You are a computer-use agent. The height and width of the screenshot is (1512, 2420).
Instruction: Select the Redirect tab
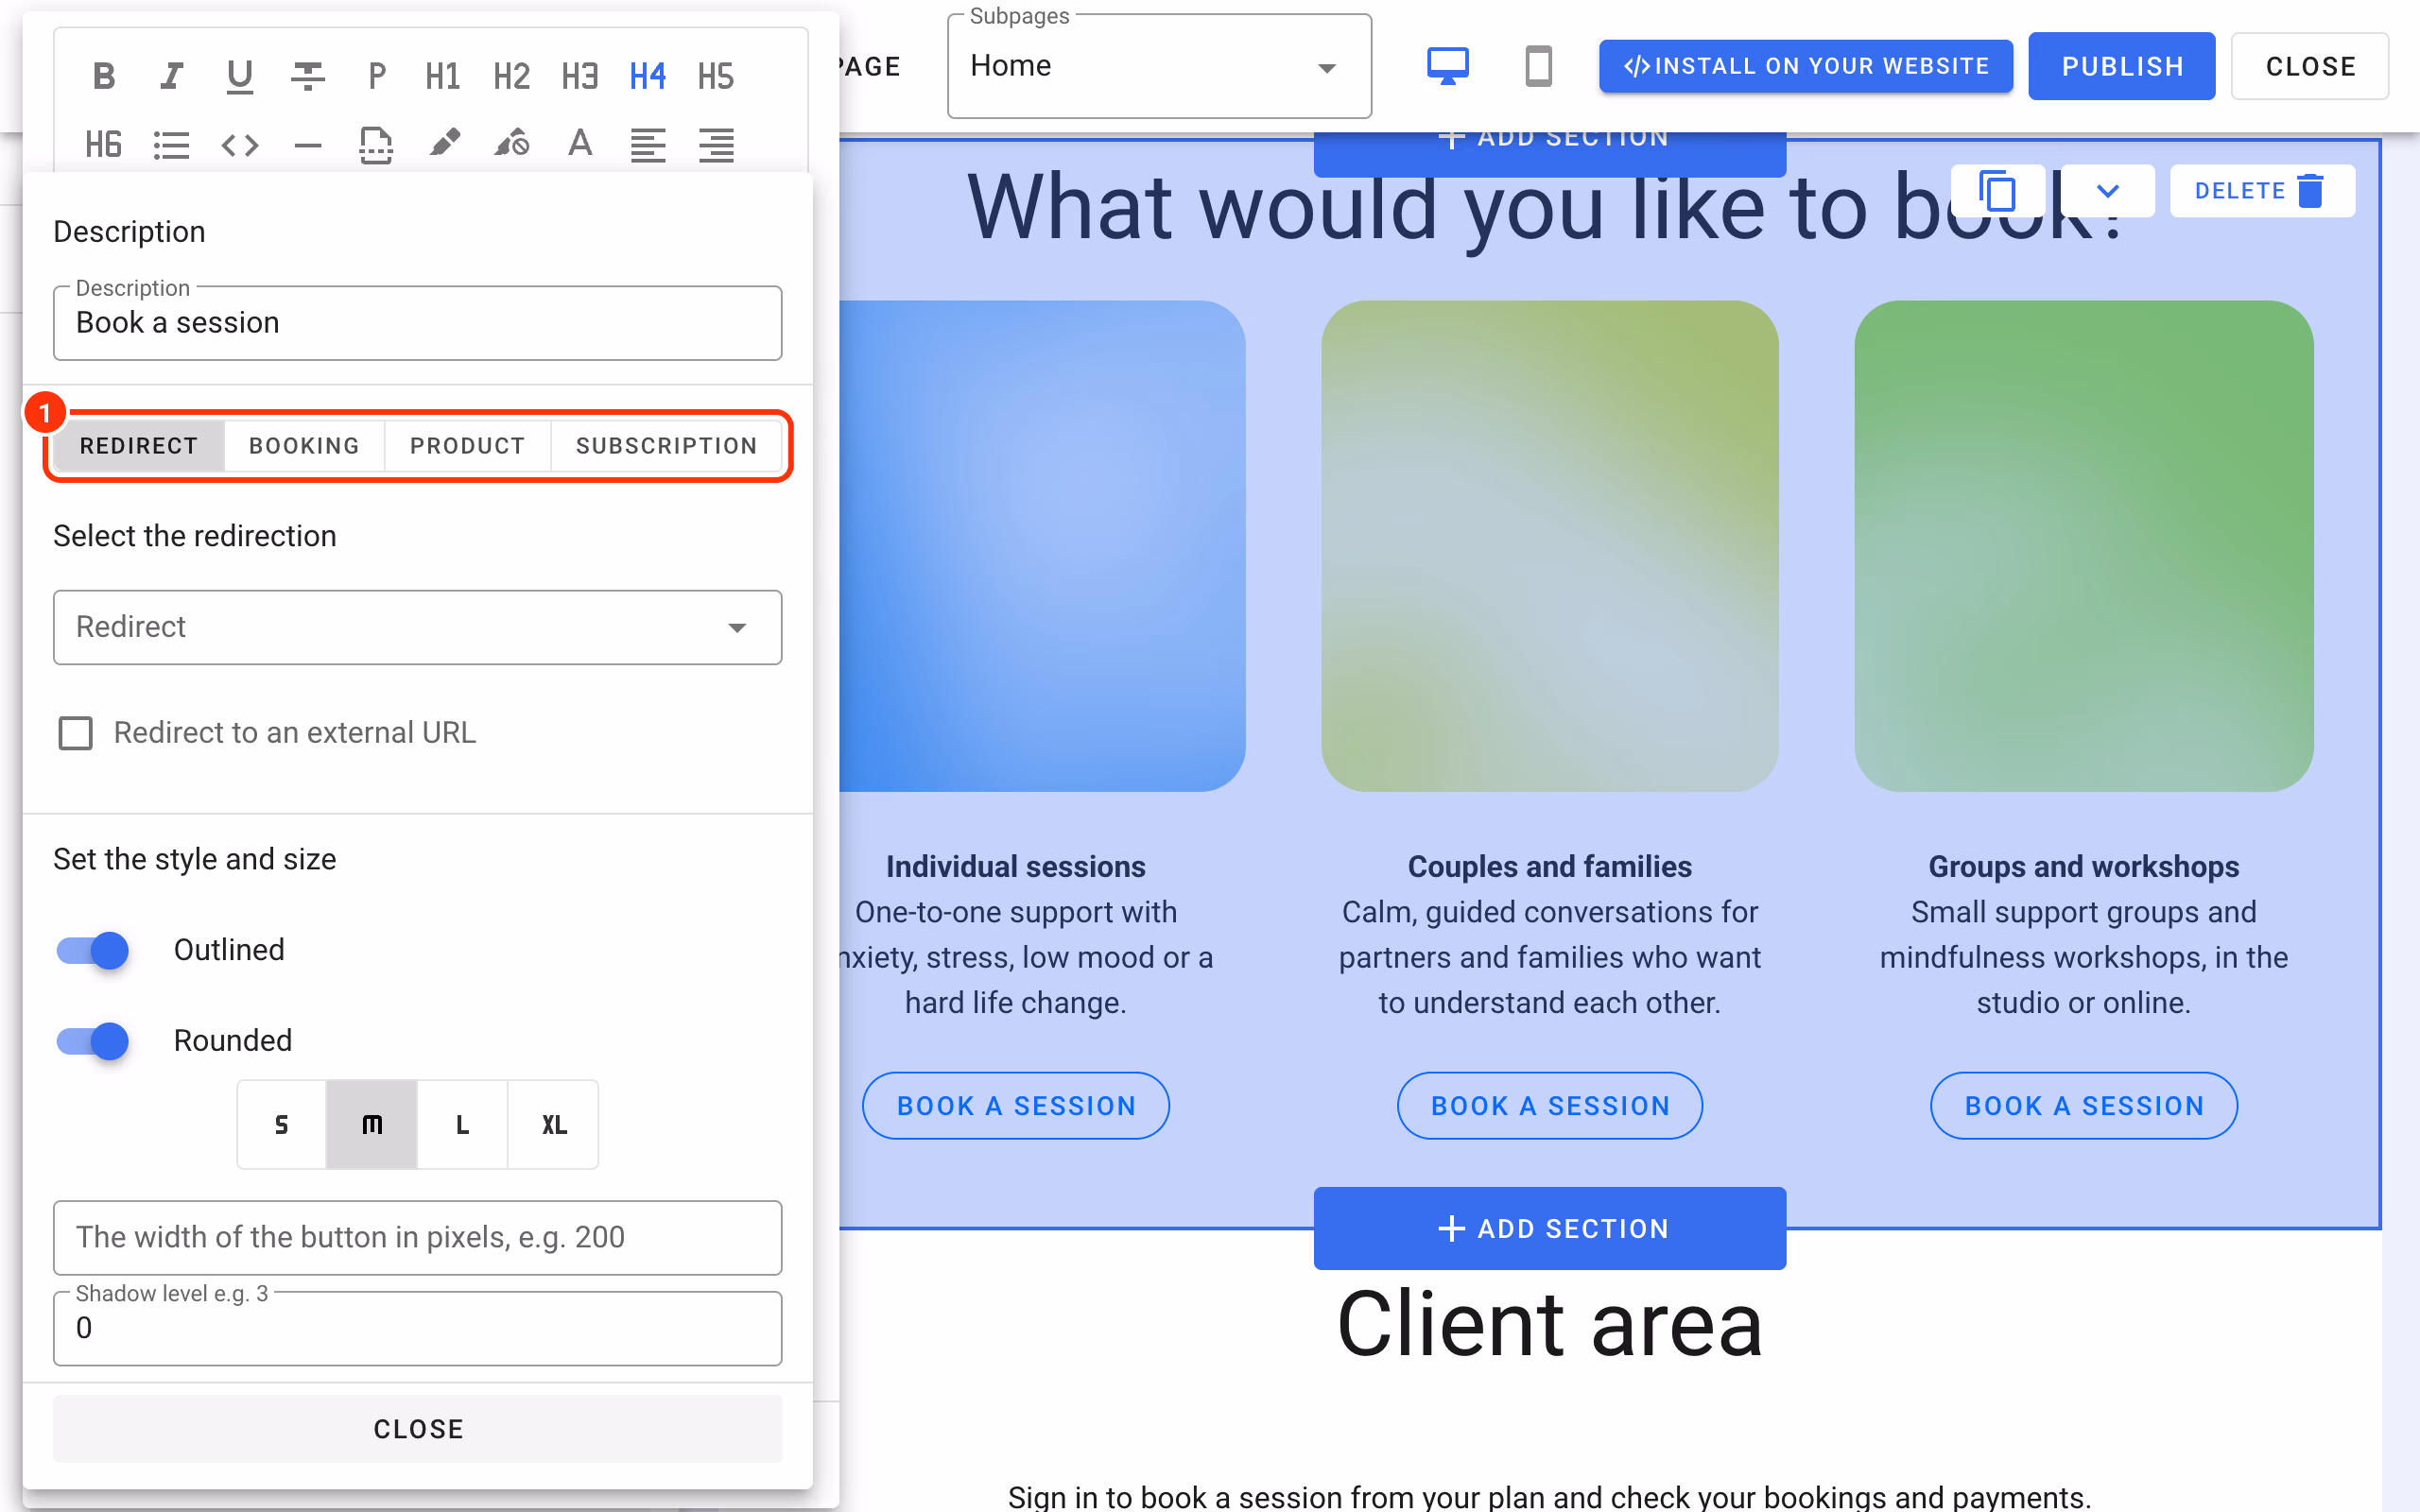click(x=139, y=446)
